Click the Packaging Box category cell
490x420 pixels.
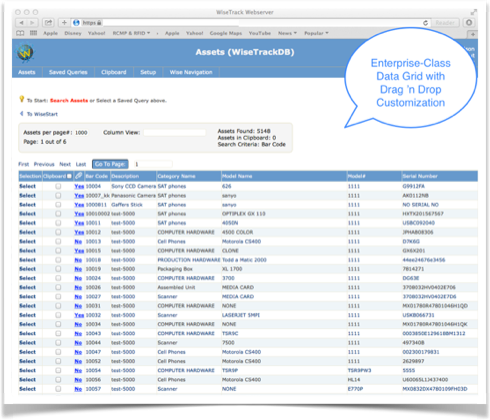coord(175,269)
